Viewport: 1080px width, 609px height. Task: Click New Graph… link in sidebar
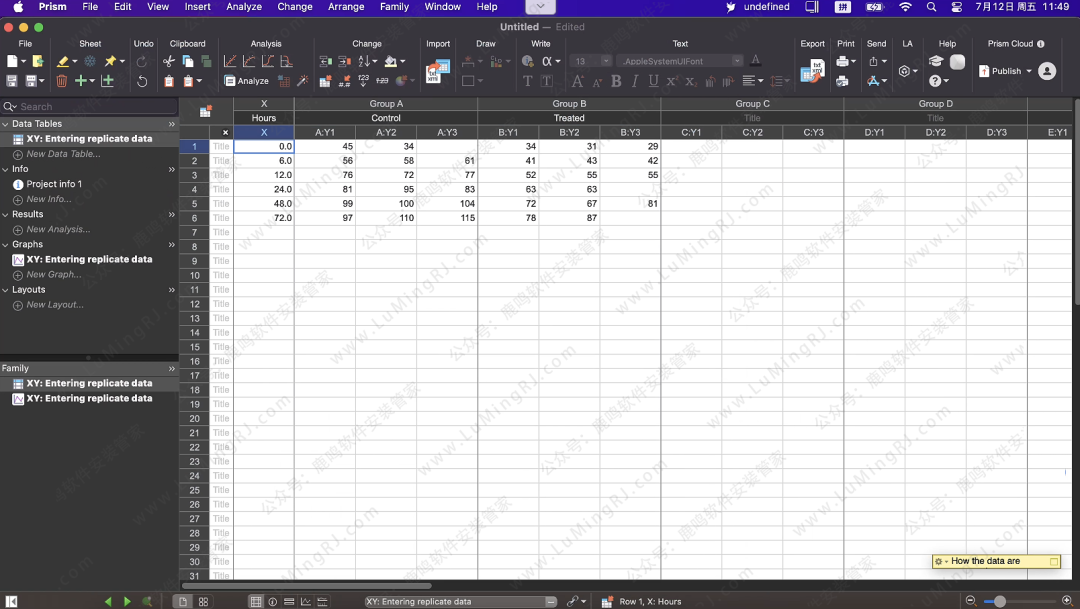tap(53, 274)
